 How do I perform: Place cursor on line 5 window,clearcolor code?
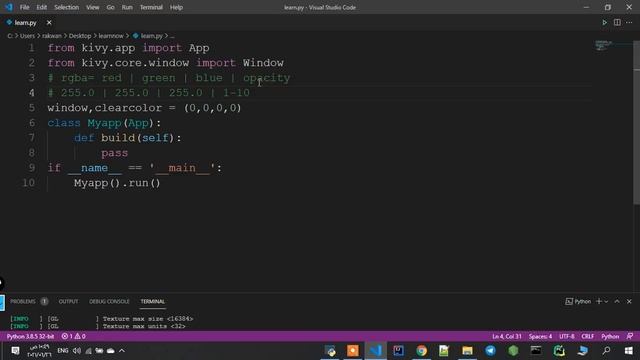(144, 108)
